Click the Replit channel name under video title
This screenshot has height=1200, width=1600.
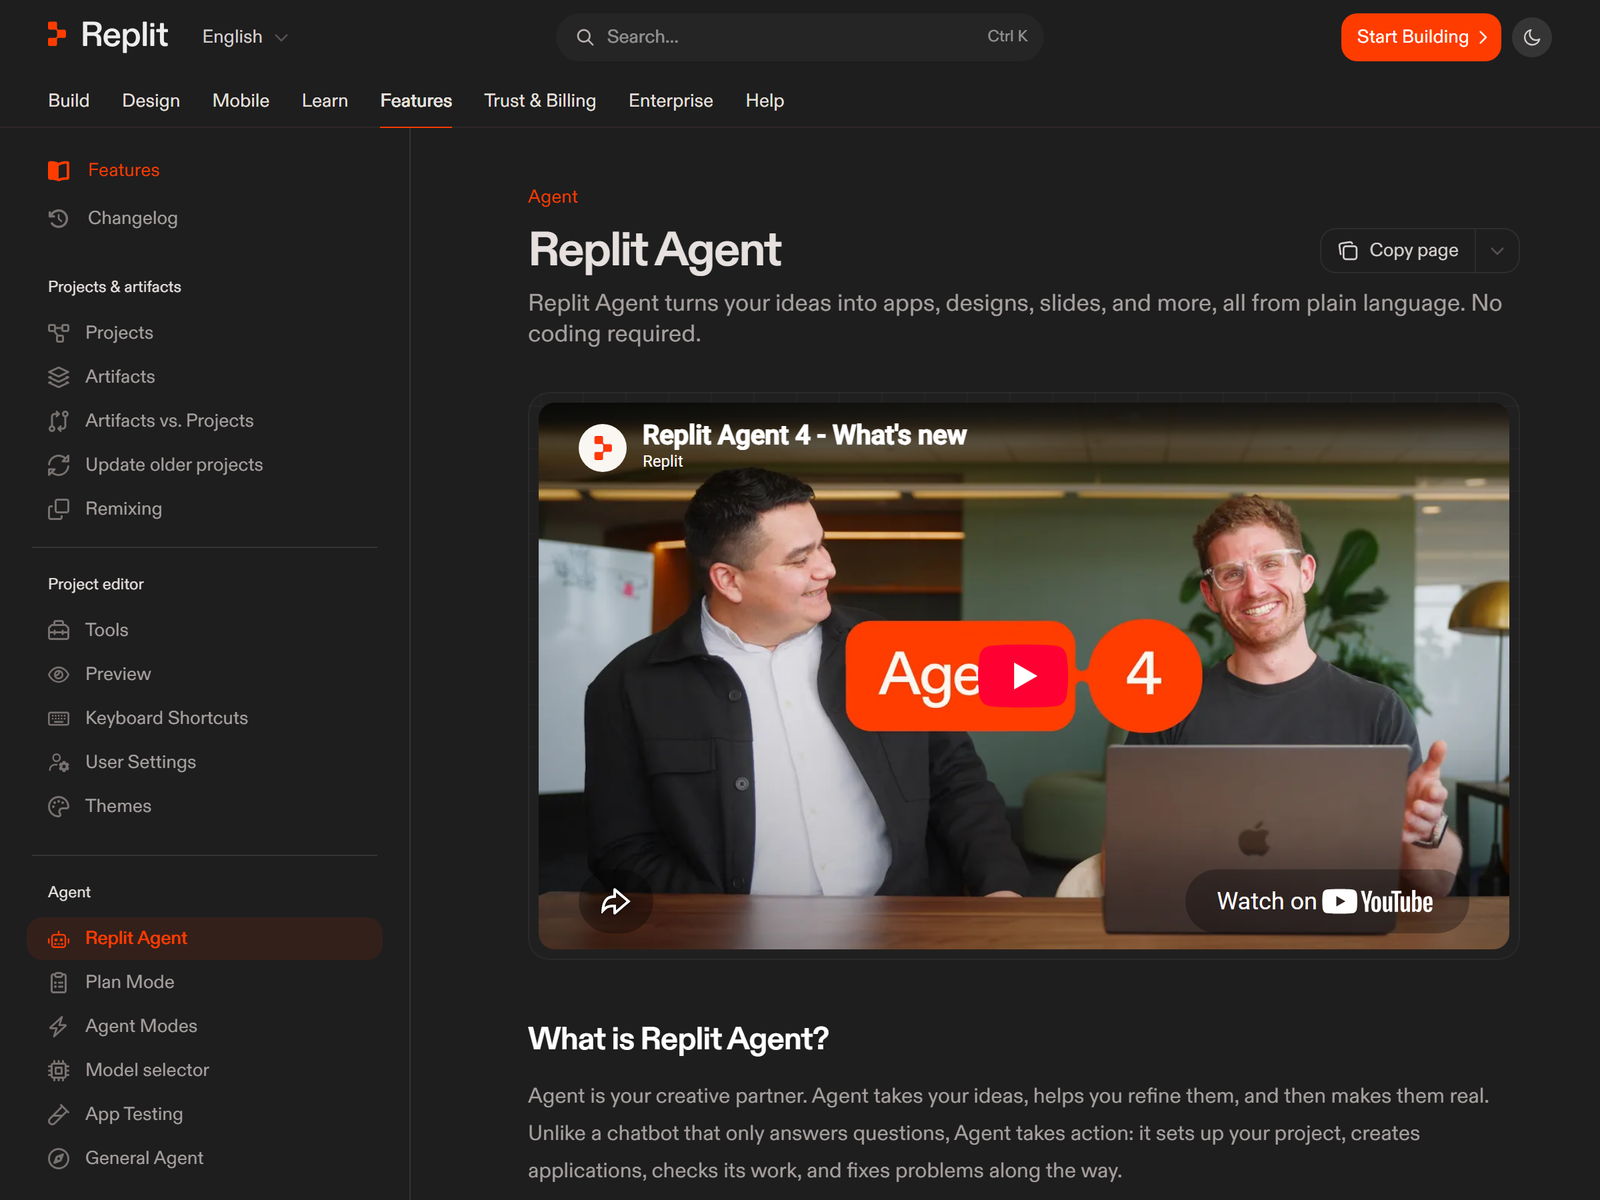(x=662, y=461)
